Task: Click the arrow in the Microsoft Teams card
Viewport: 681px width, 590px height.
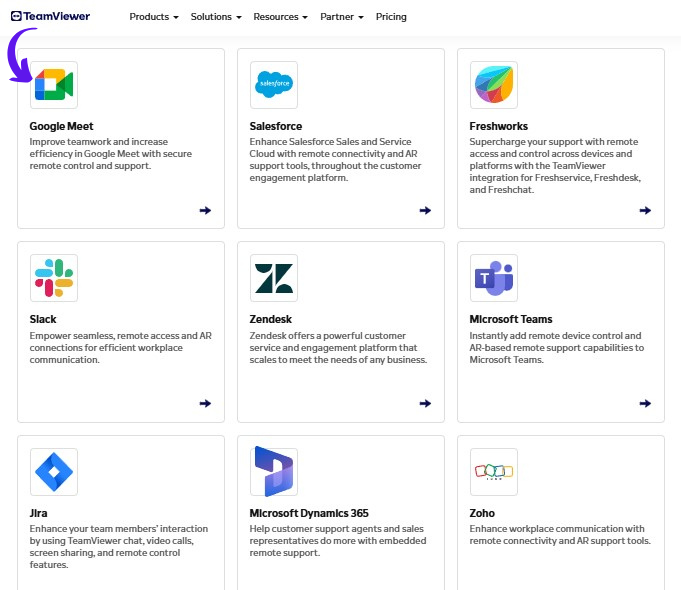Action: pos(645,404)
